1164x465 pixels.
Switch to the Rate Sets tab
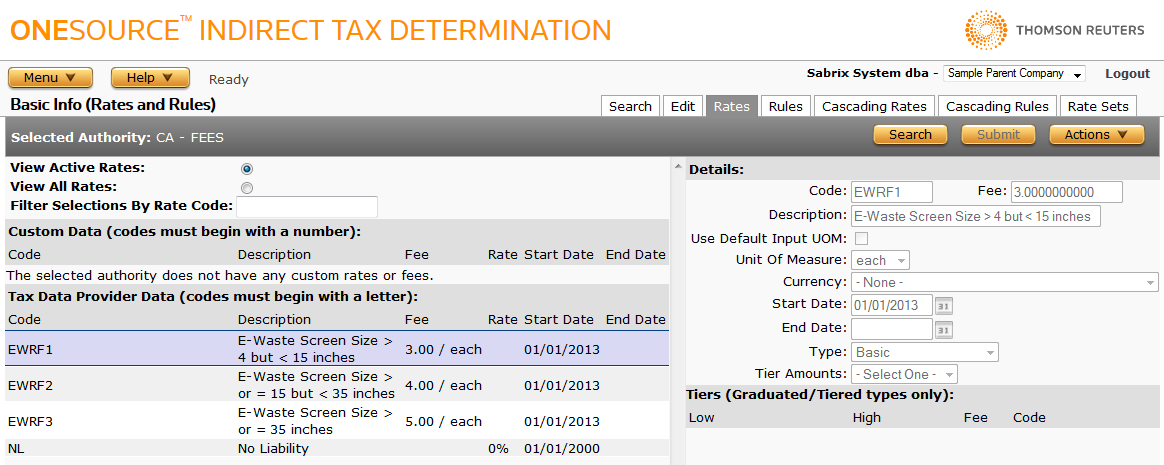[x=1097, y=106]
